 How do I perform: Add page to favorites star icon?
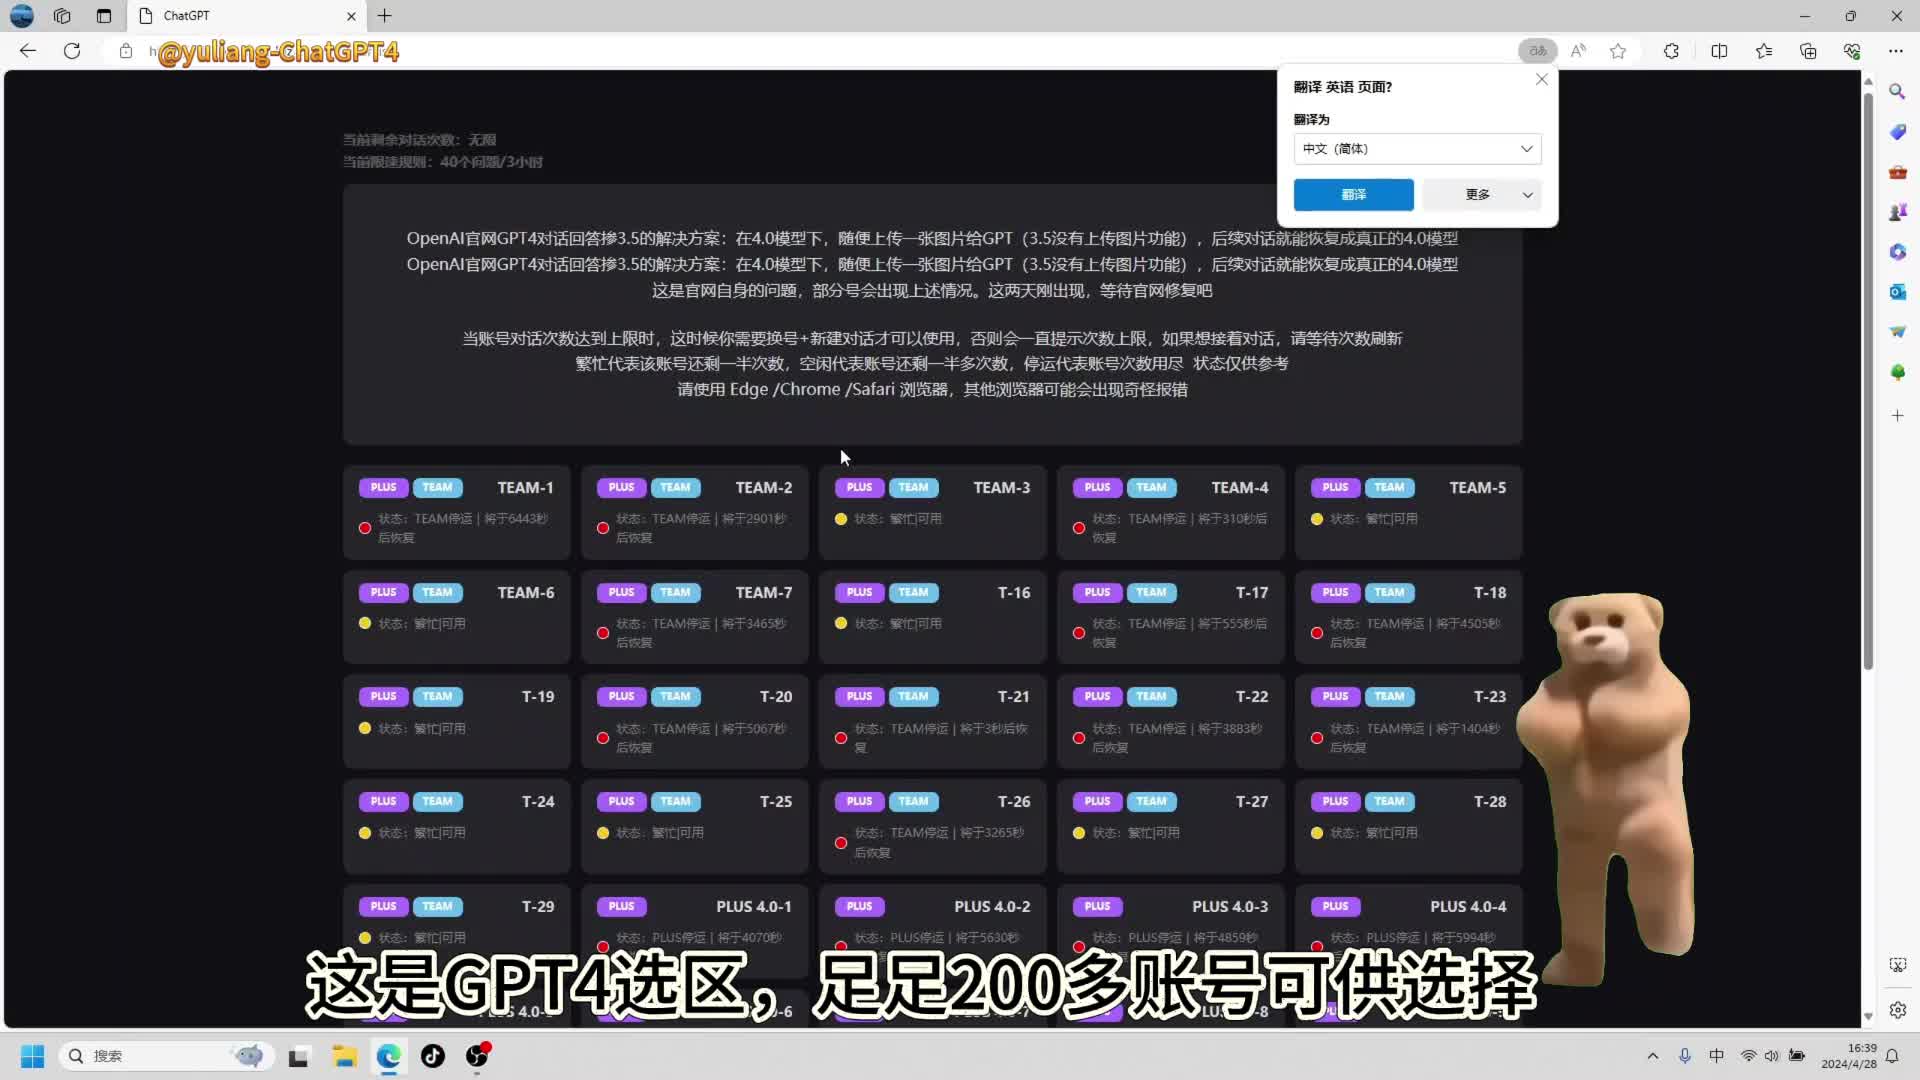coord(1618,51)
